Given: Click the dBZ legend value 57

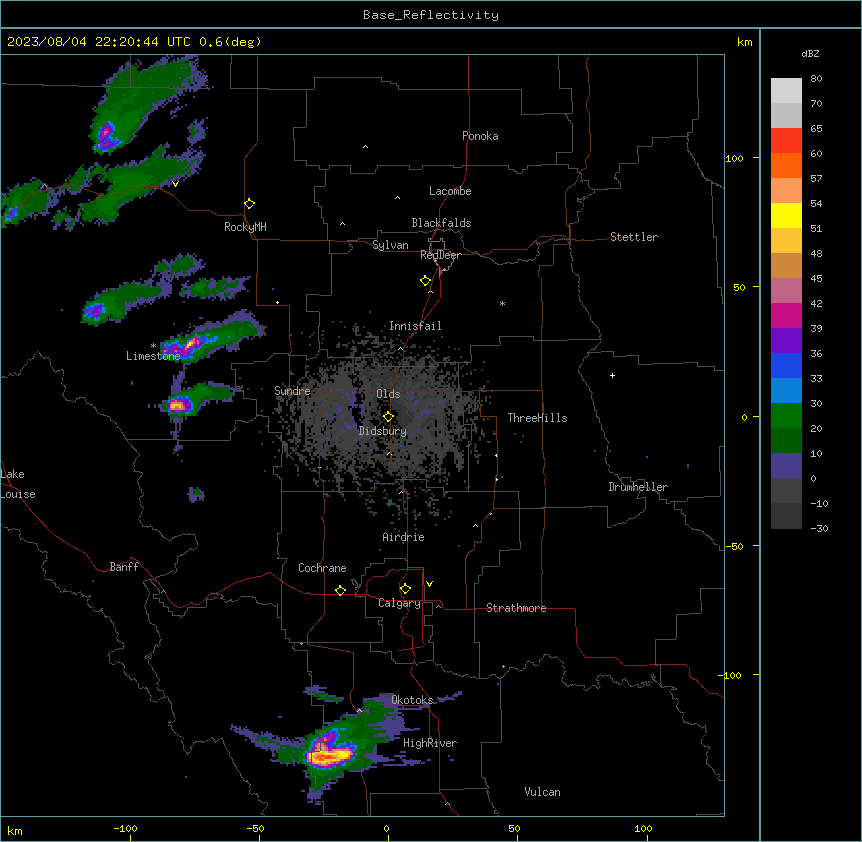Looking at the screenshot, I should (816, 178).
